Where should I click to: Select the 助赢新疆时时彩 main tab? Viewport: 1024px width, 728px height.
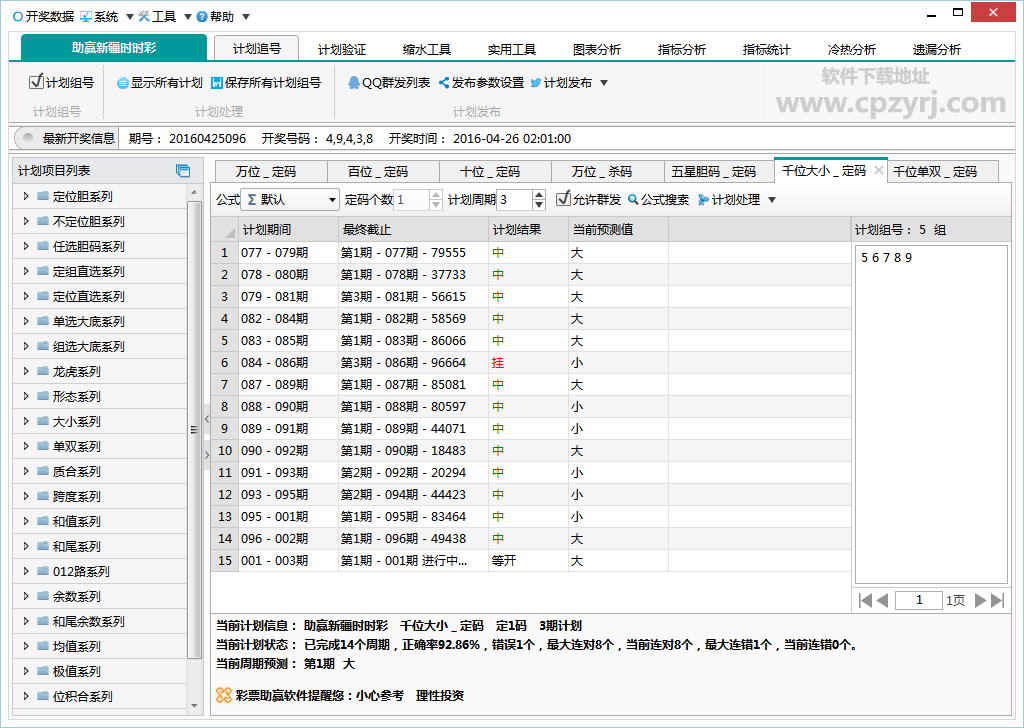click(114, 48)
